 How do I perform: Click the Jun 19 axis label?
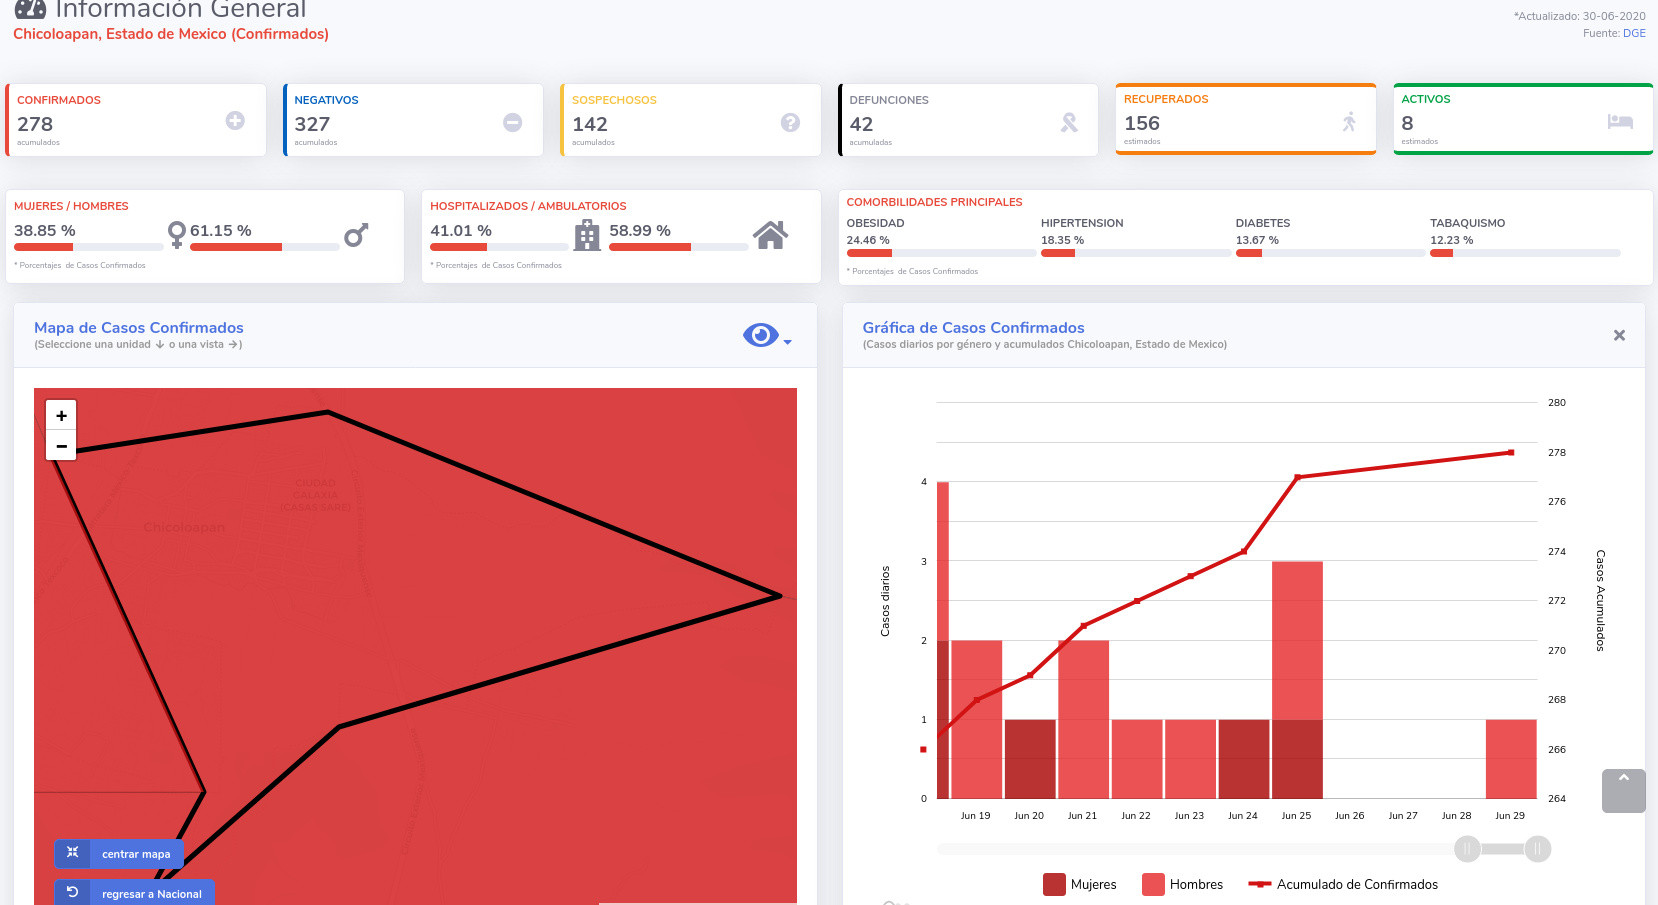[975, 816]
